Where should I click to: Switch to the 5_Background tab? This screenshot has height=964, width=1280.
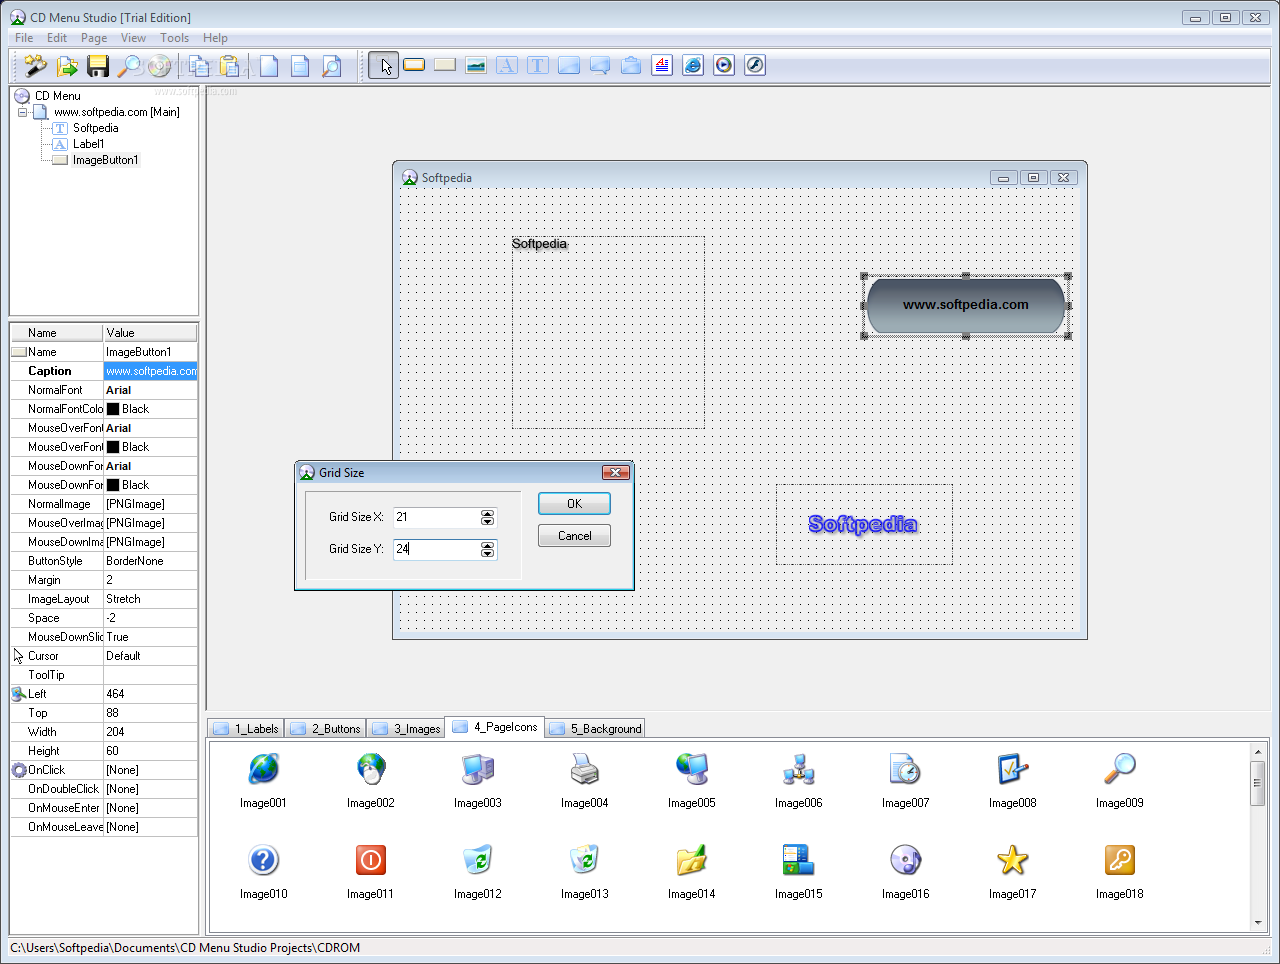(x=595, y=729)
